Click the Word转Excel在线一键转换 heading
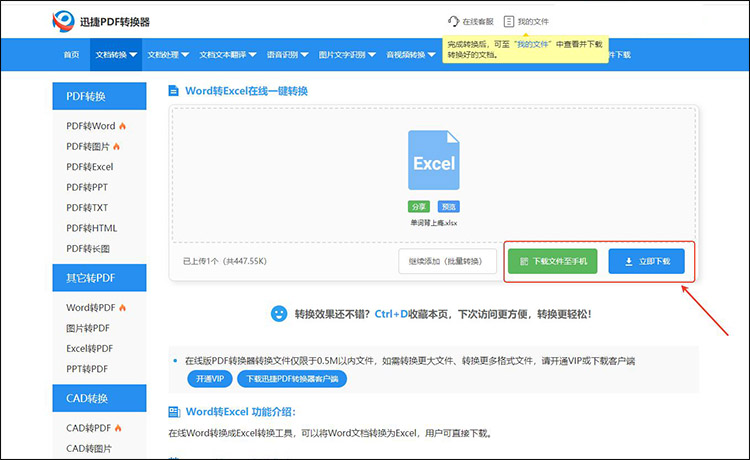The height and width of the screenshot is (460, 750). 246,91
